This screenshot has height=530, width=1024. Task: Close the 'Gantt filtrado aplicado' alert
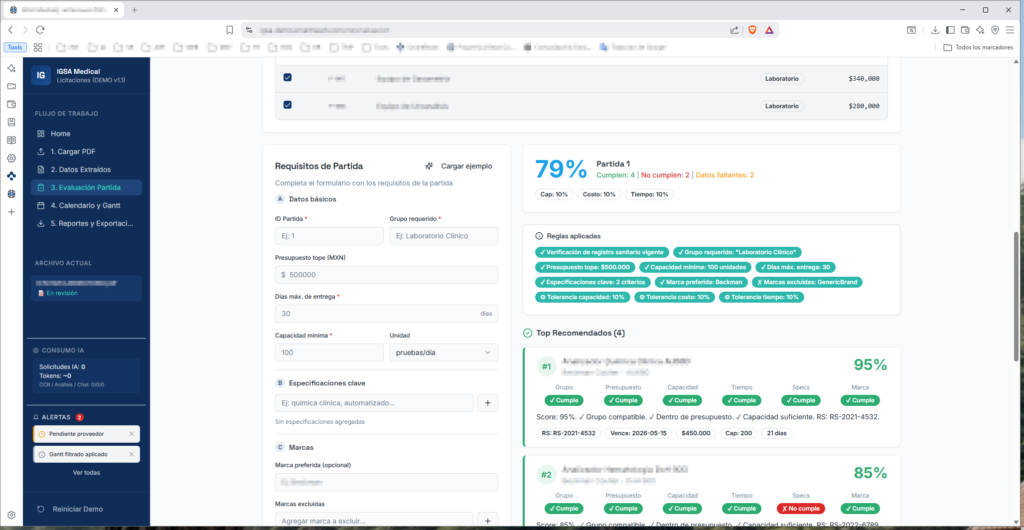[131, 454]
